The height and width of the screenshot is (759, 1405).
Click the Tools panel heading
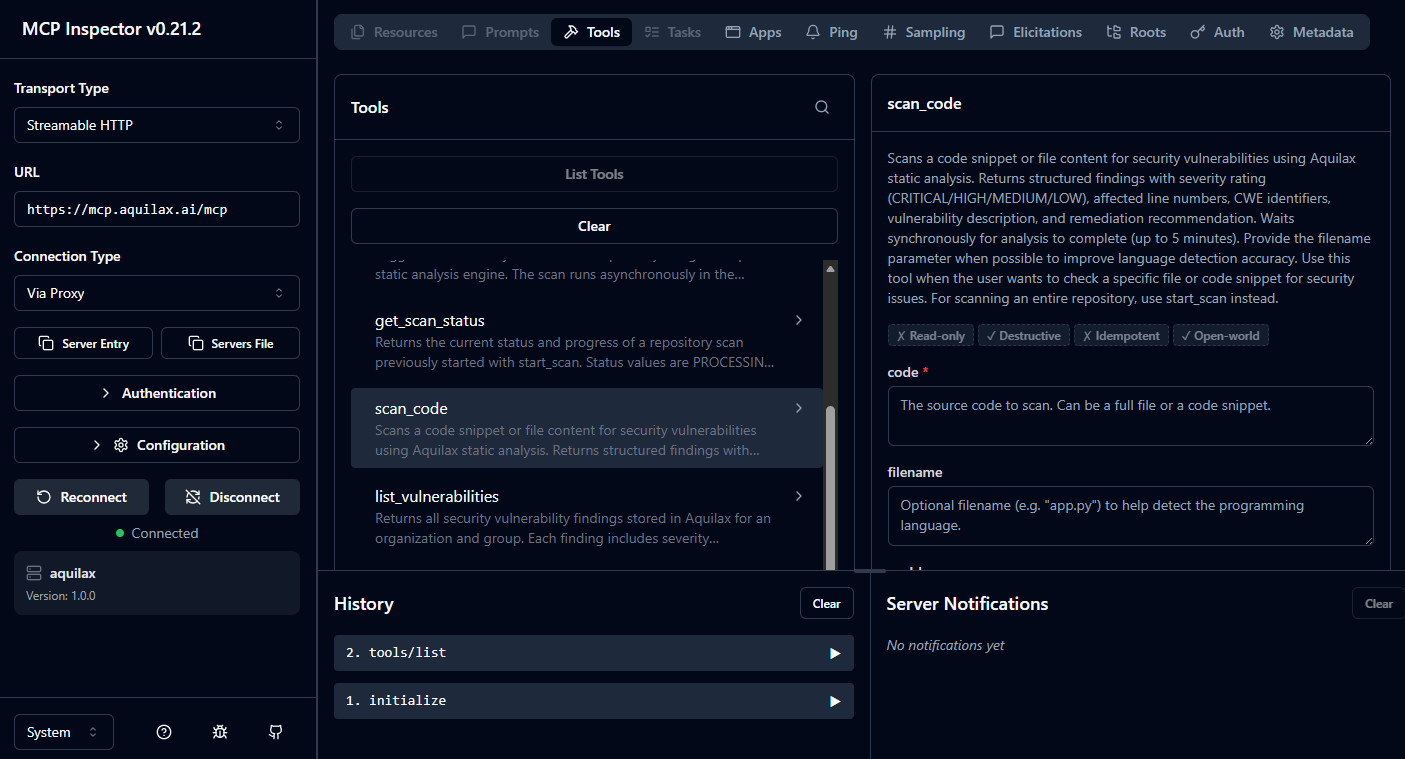(370, 107)
